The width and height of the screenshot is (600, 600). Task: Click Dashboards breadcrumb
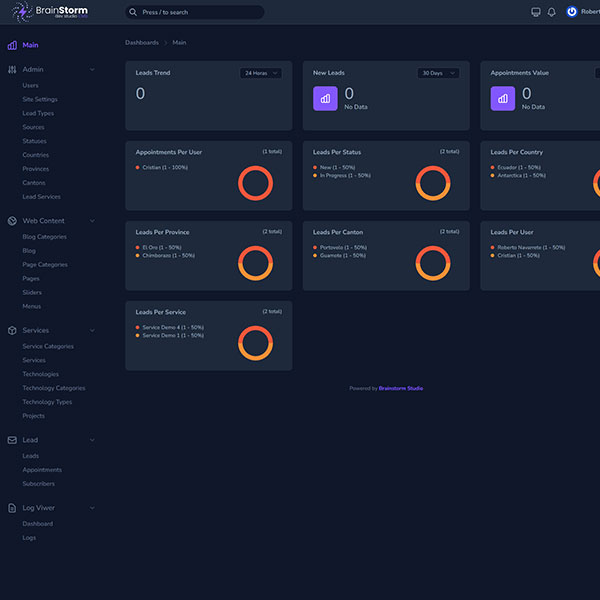(x=142, y=42)
